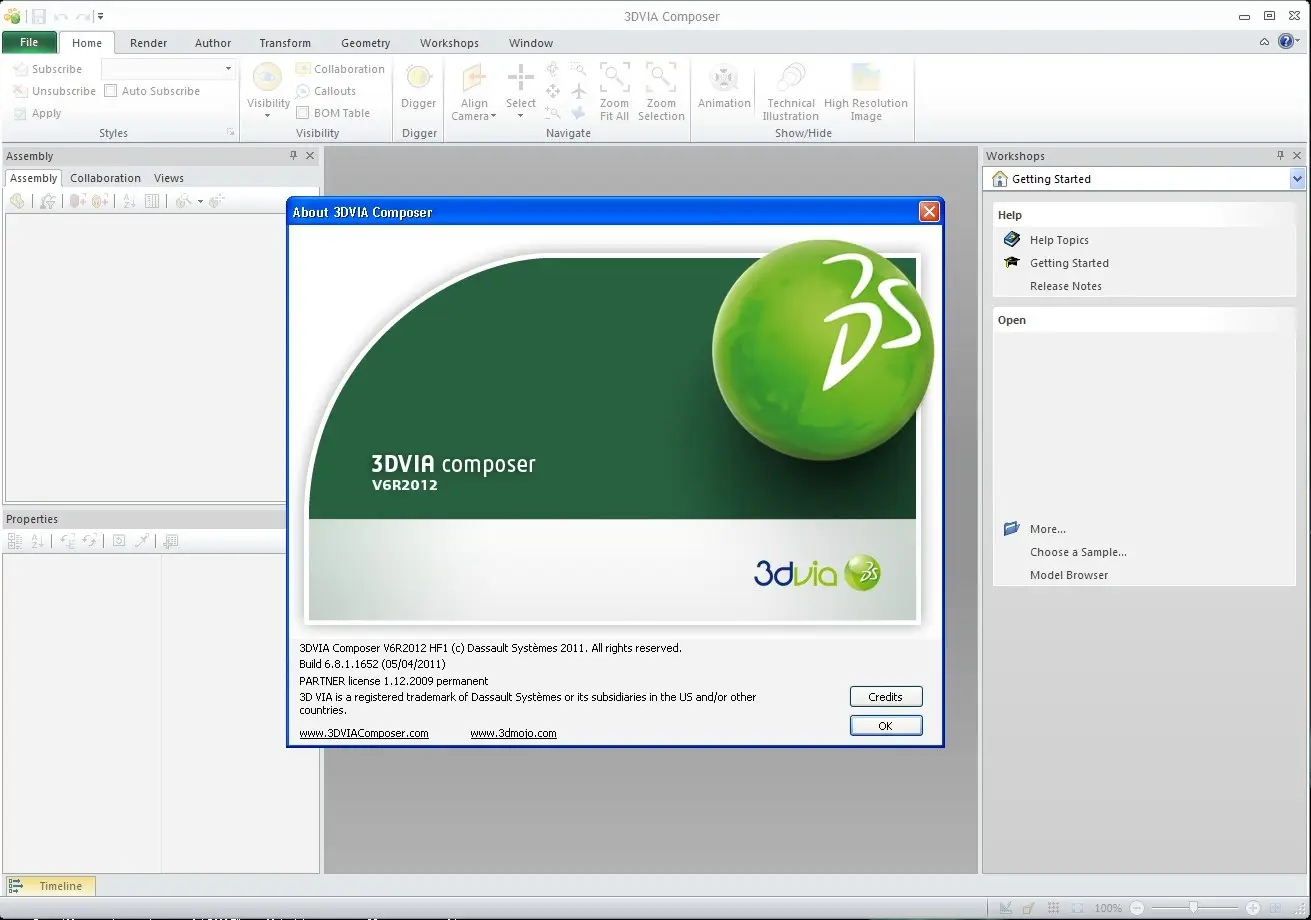Switch to the Author ribbon tab
This screenshot has height=920, width=1311.
tap(213, 43)
